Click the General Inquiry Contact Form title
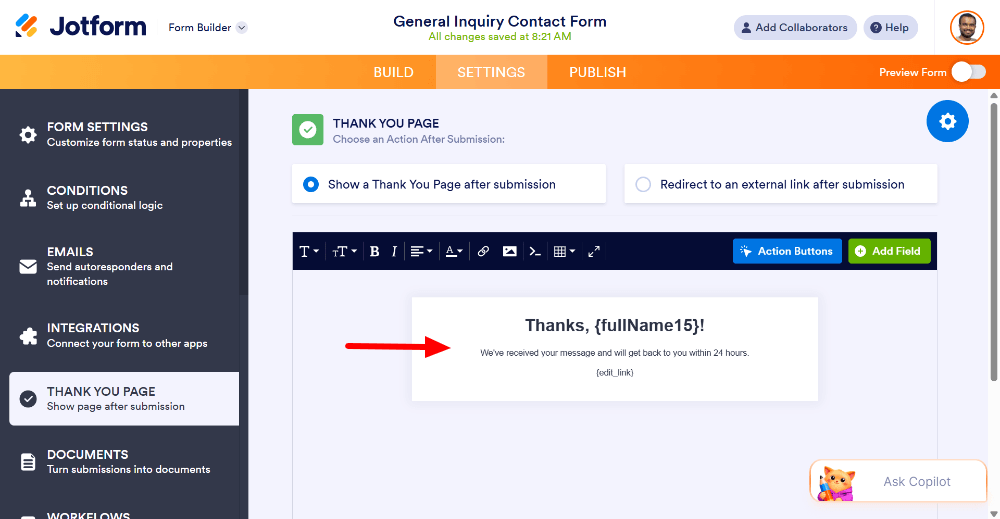 [499, 21]
